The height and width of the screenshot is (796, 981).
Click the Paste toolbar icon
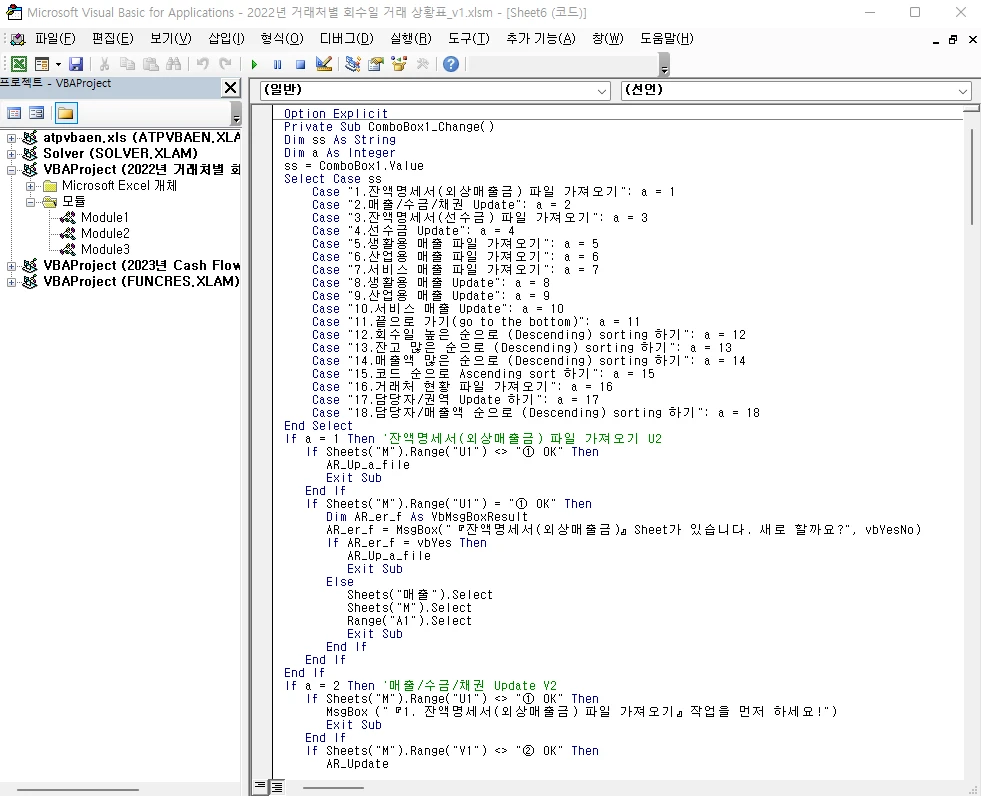click(151, 64)
